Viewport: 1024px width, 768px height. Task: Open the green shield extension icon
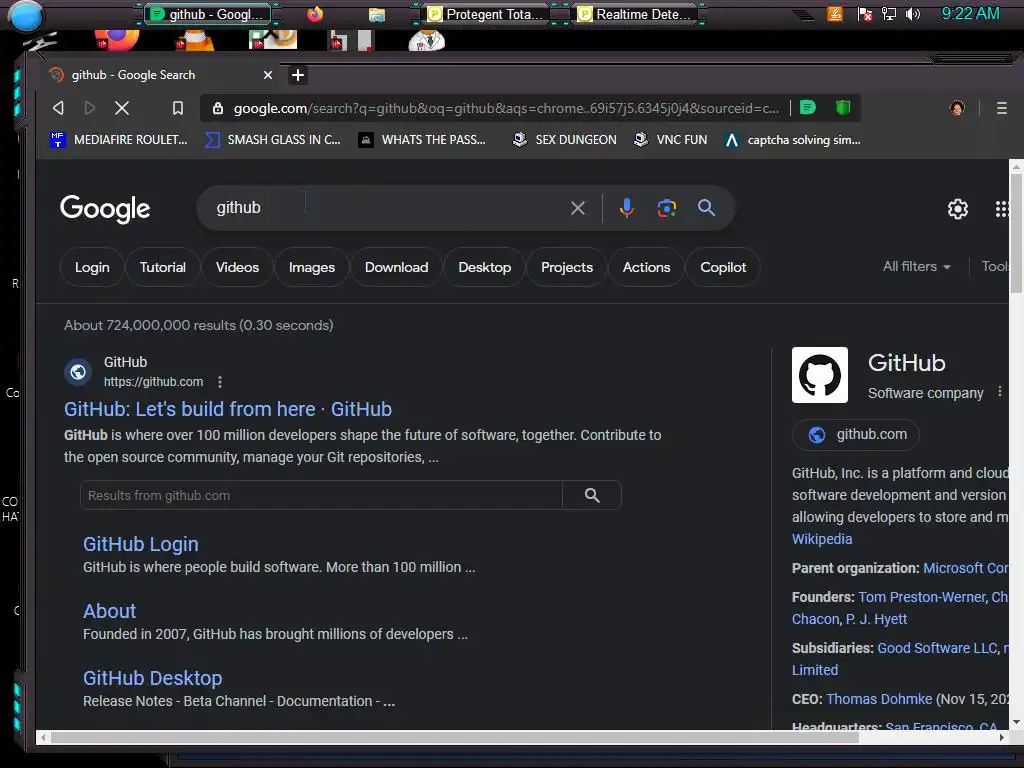(843, 107)
